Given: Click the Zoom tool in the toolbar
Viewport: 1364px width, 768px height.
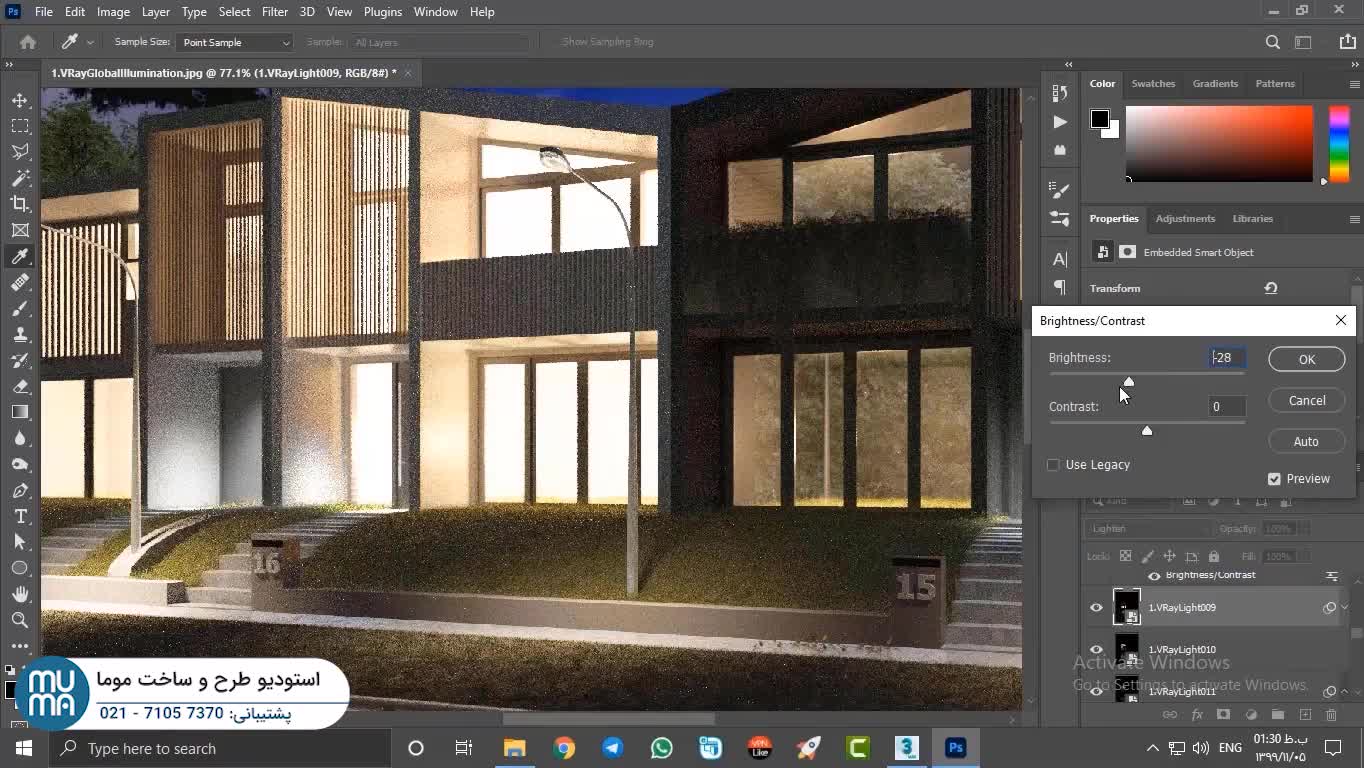Looking at the screenshot, I should [x=20, y=620].
